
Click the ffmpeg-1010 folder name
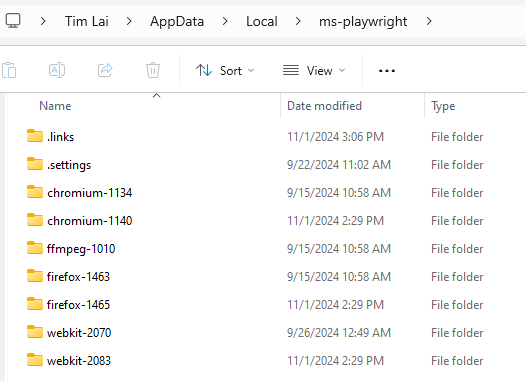coord(81,249)
